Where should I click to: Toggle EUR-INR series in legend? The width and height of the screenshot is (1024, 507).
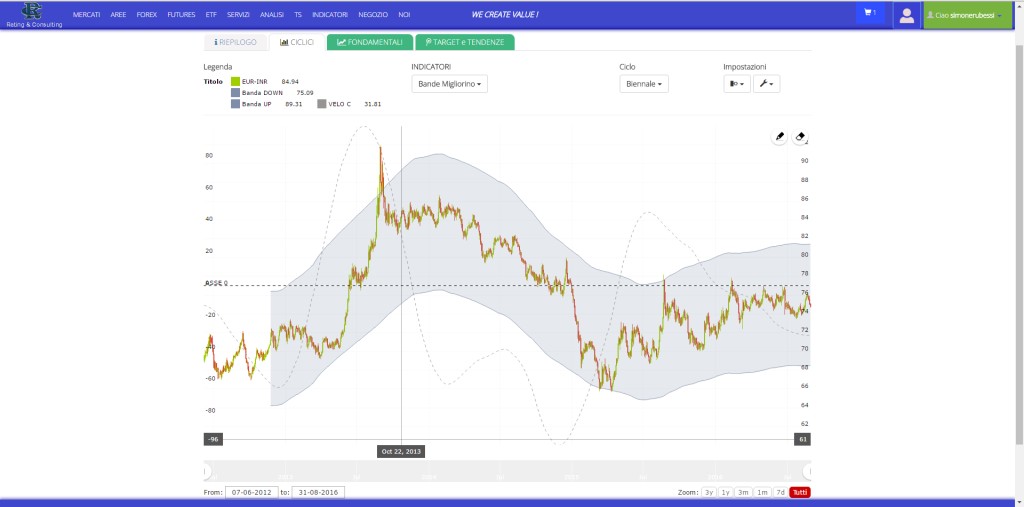pos(235,81)
